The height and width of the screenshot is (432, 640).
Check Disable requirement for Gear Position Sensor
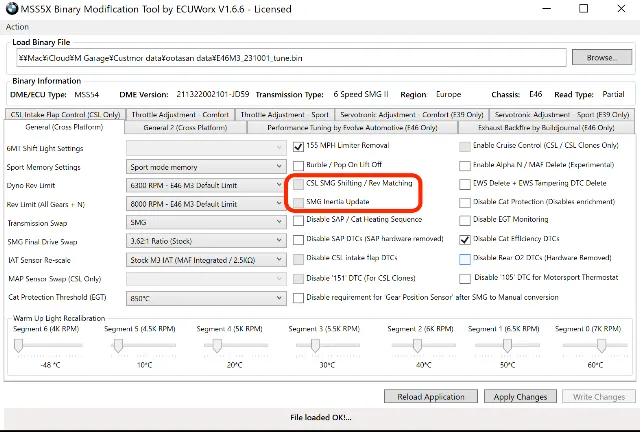tap(298, 298)
